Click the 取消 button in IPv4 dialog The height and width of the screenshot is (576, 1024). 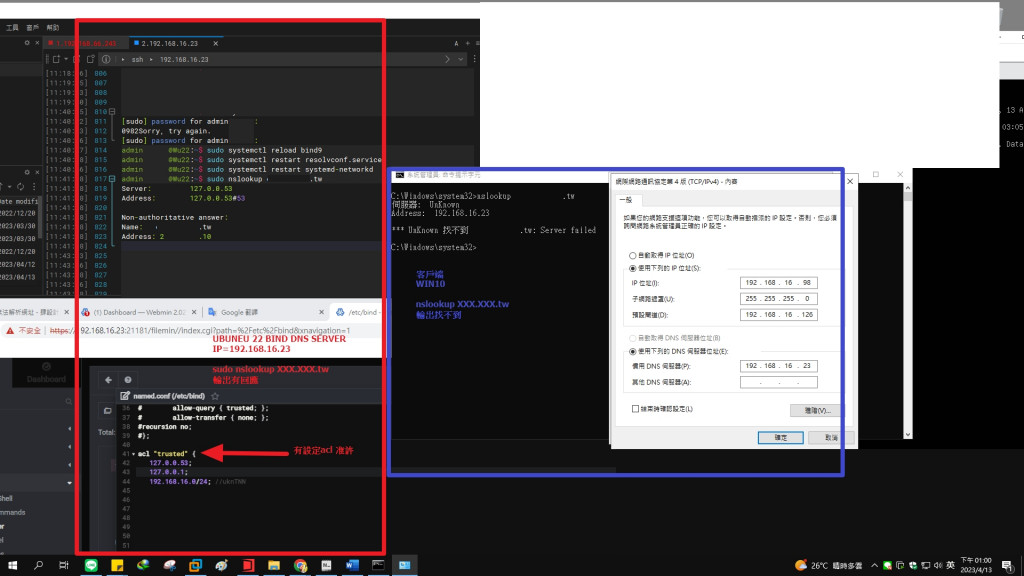coord(831,438)
